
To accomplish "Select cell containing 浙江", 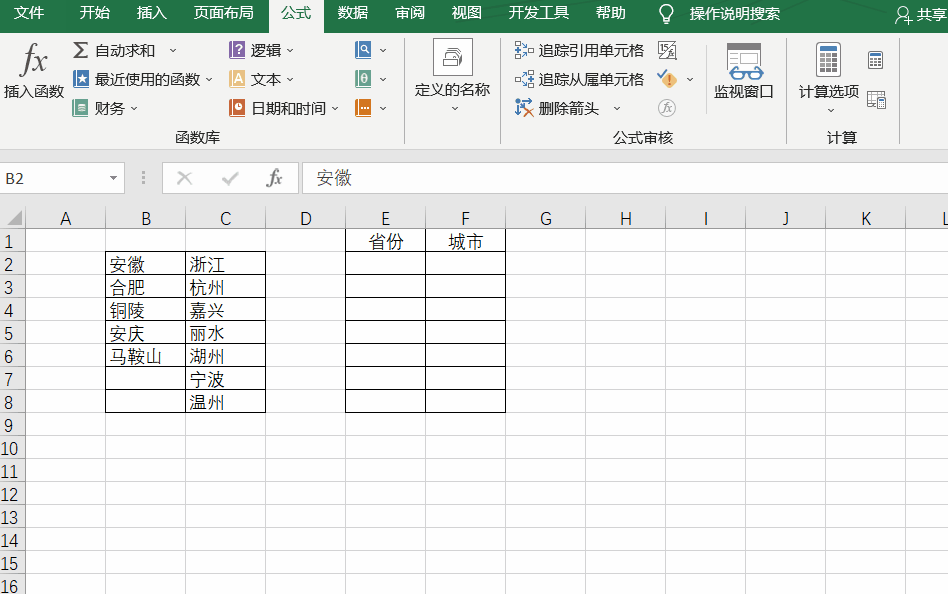I will 226,264.
